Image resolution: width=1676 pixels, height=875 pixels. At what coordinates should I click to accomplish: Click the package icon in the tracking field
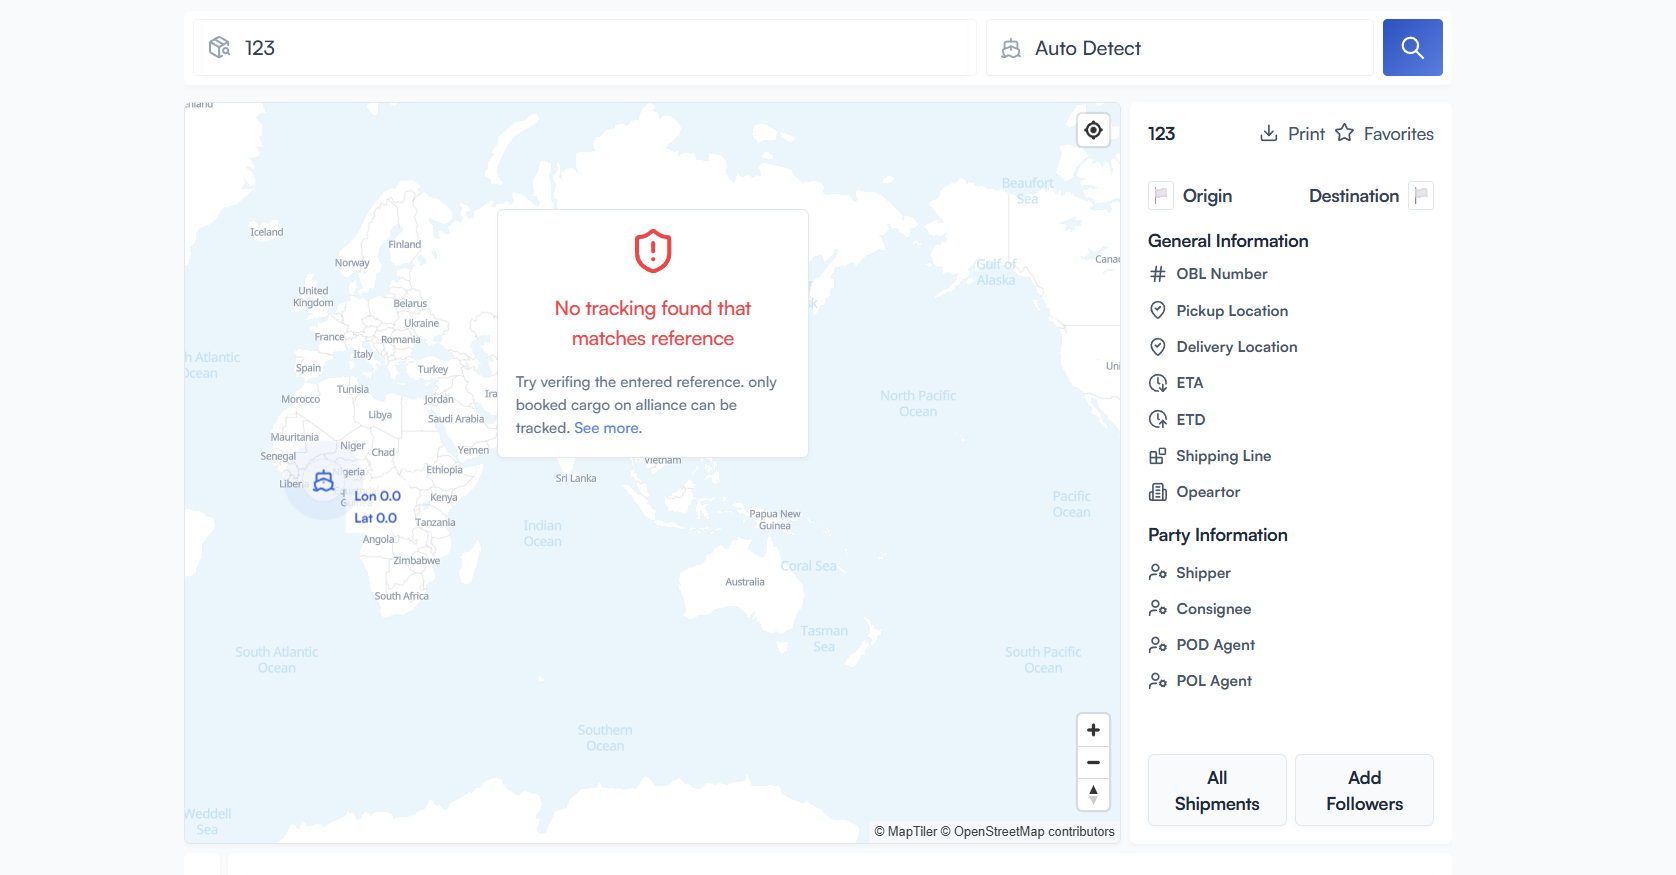point(220,47)
